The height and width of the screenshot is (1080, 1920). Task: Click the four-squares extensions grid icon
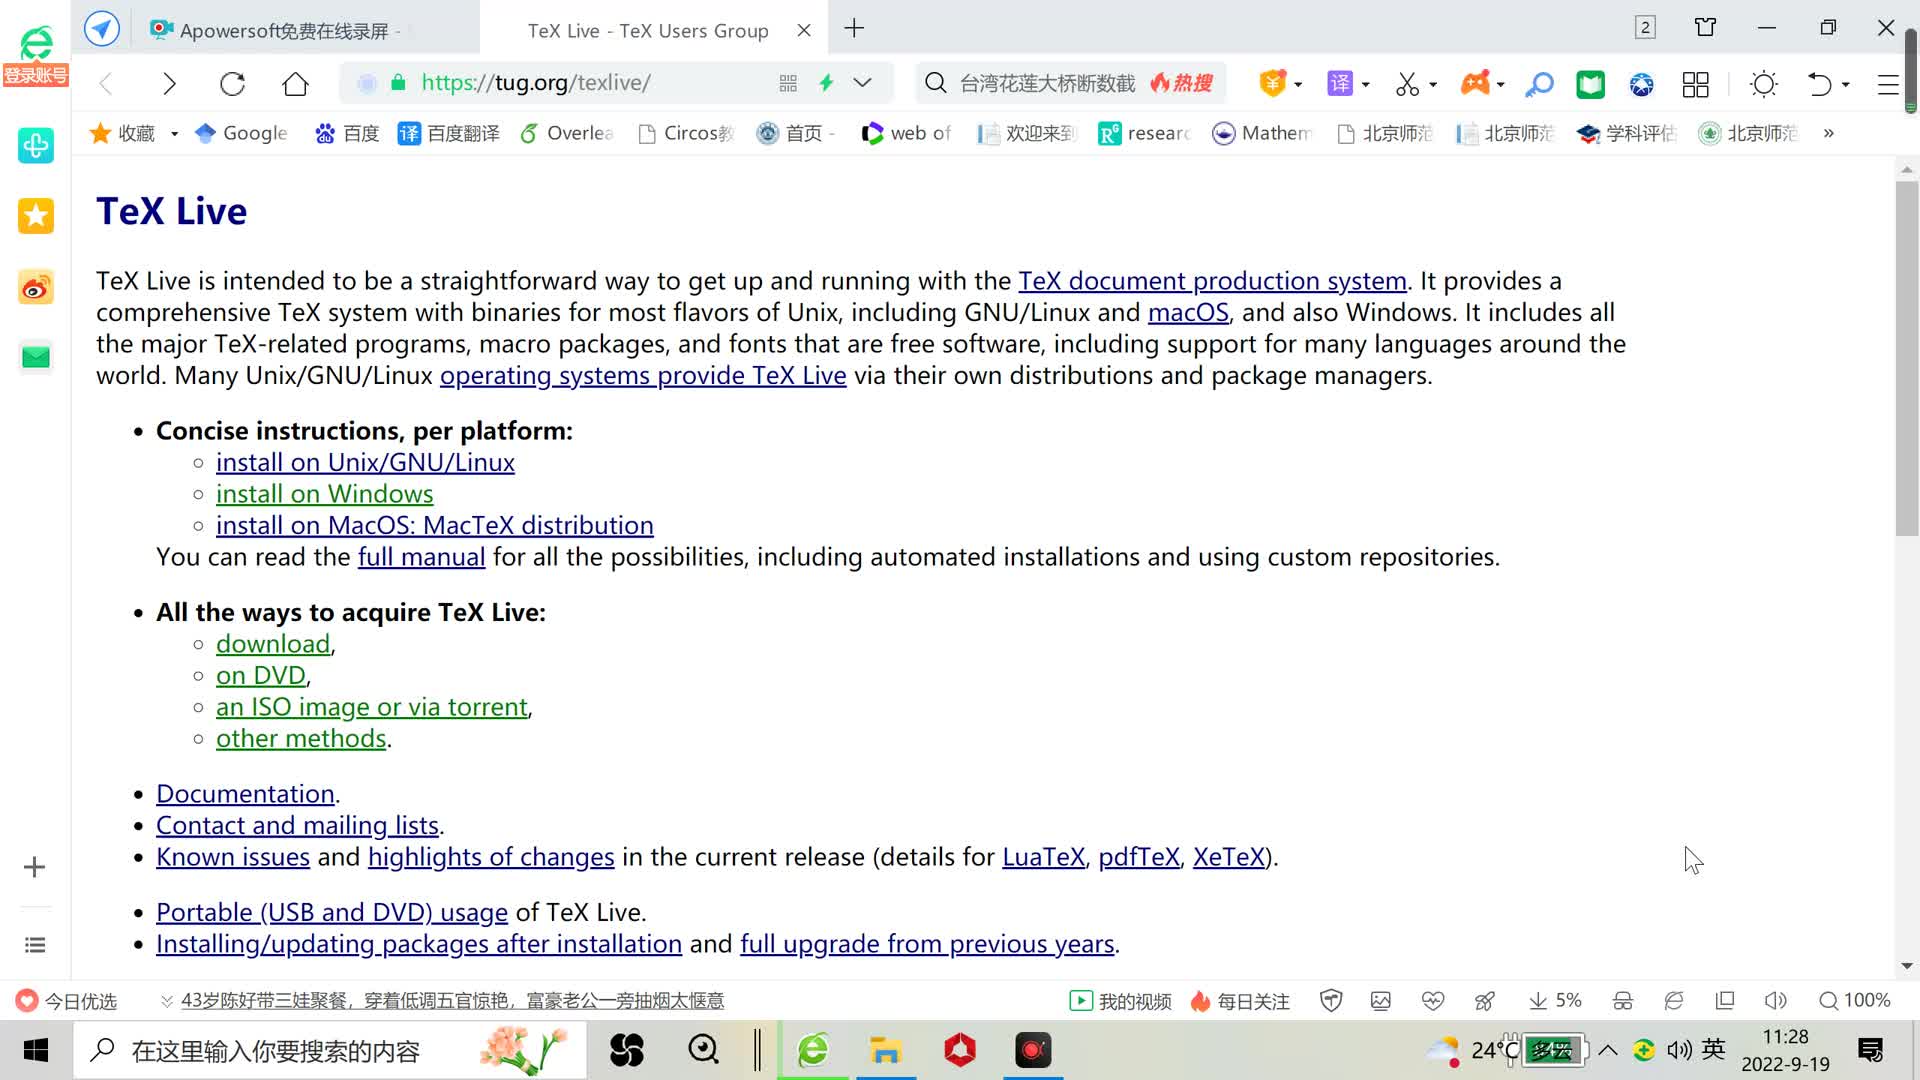click(1695, 84)
